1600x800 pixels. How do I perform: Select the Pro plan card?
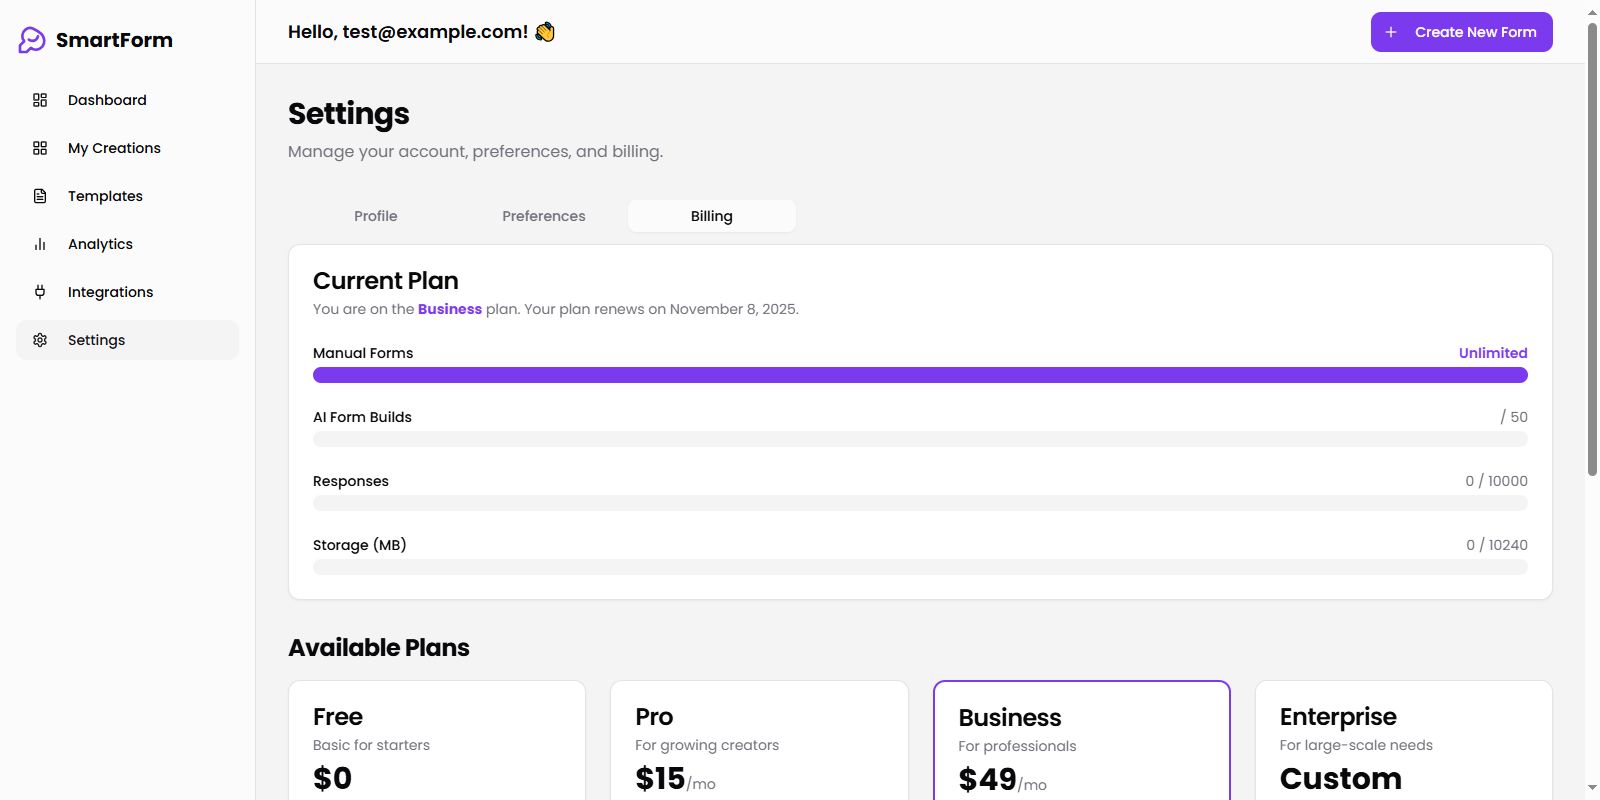[x=759, y=740]
